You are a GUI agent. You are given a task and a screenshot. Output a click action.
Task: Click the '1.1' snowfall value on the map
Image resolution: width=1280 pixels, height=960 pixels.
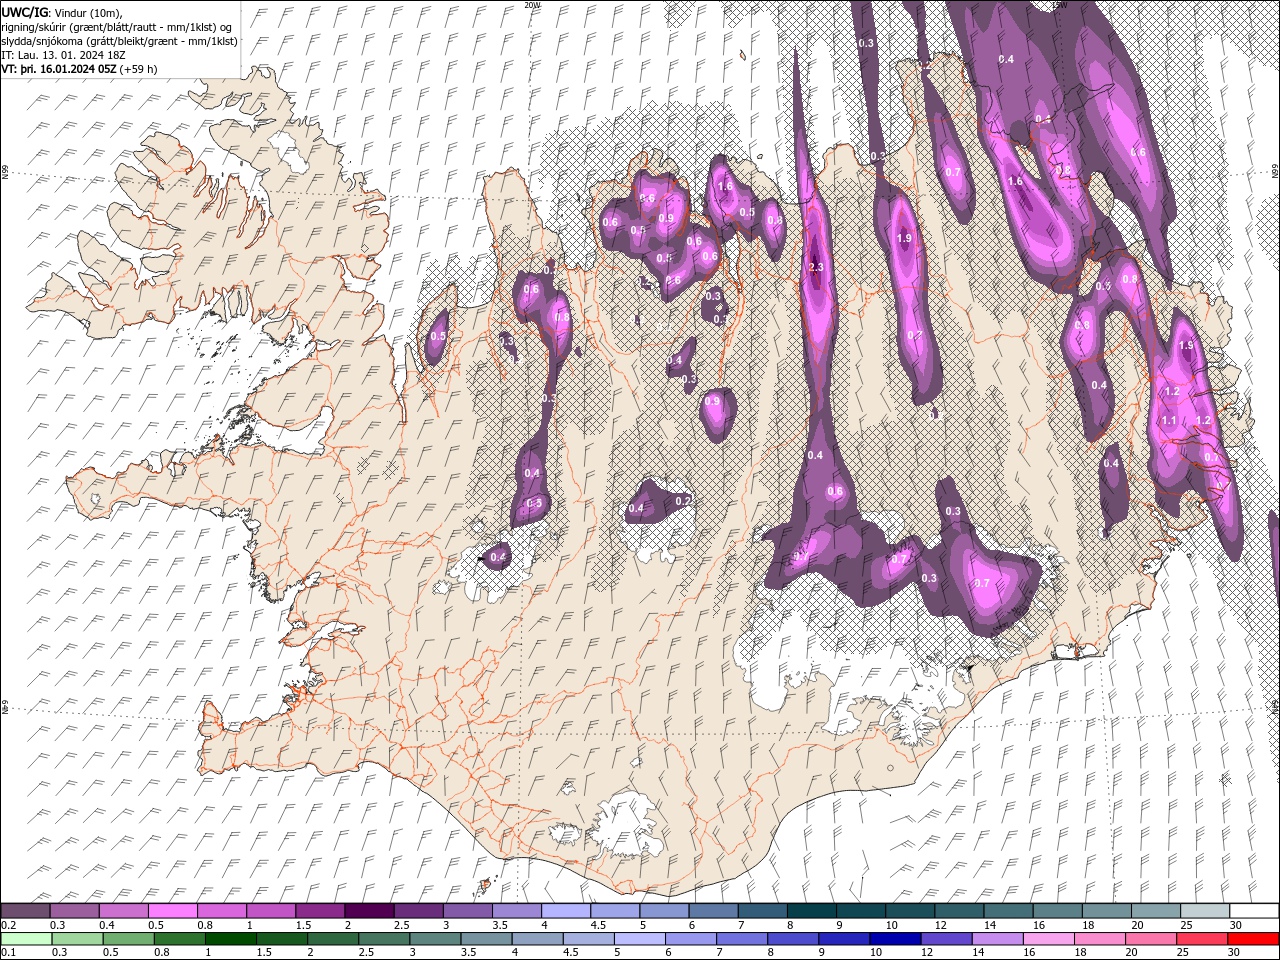1169,421
